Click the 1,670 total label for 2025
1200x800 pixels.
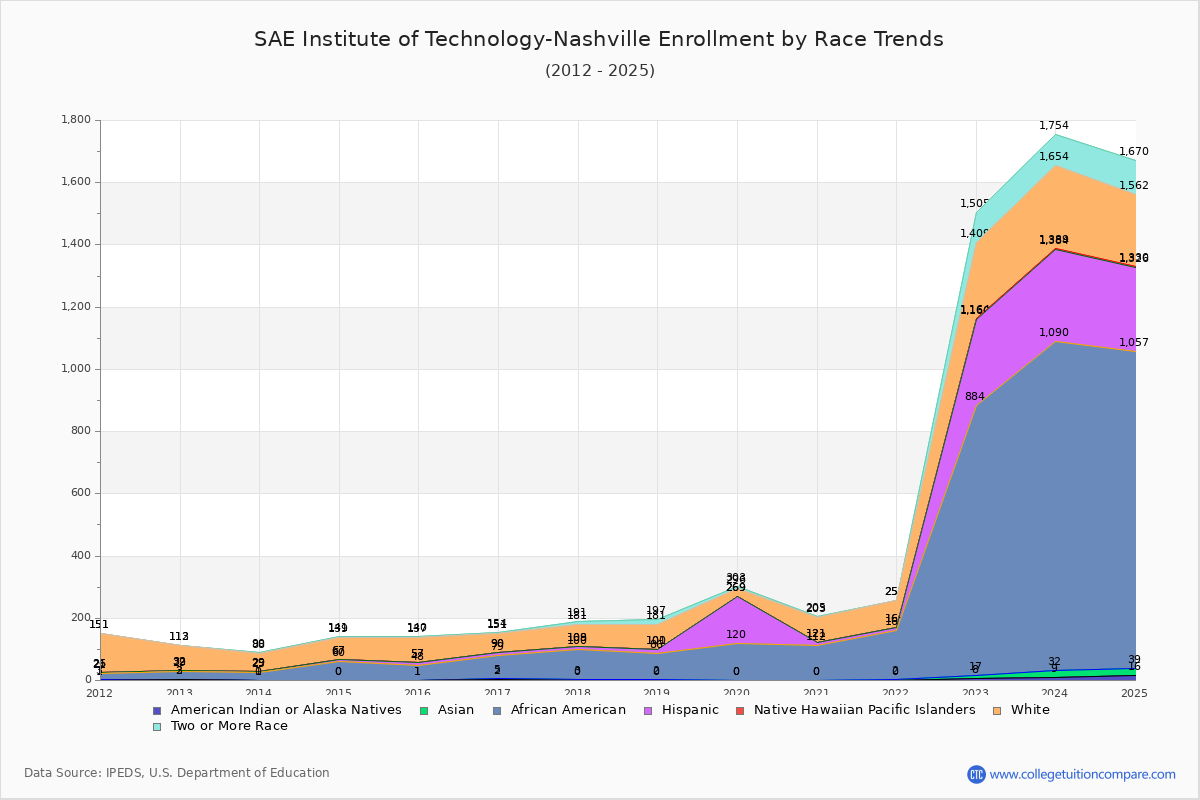pos(1133,152)
